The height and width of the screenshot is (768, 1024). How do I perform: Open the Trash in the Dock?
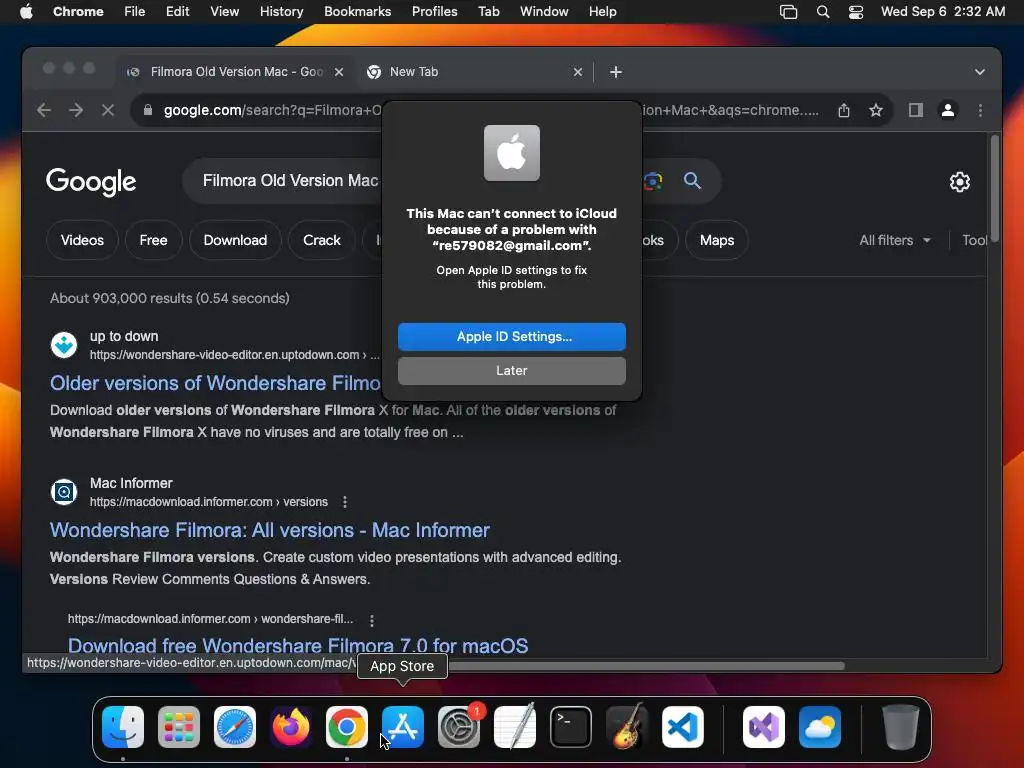click(x=901, y=727)
